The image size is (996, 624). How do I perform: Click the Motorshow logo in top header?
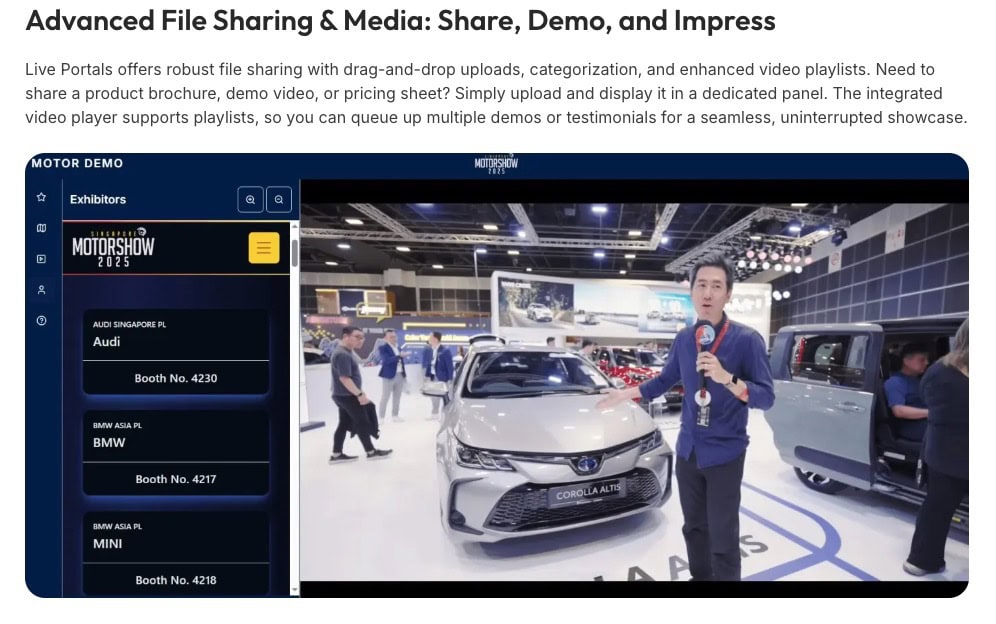496,164
